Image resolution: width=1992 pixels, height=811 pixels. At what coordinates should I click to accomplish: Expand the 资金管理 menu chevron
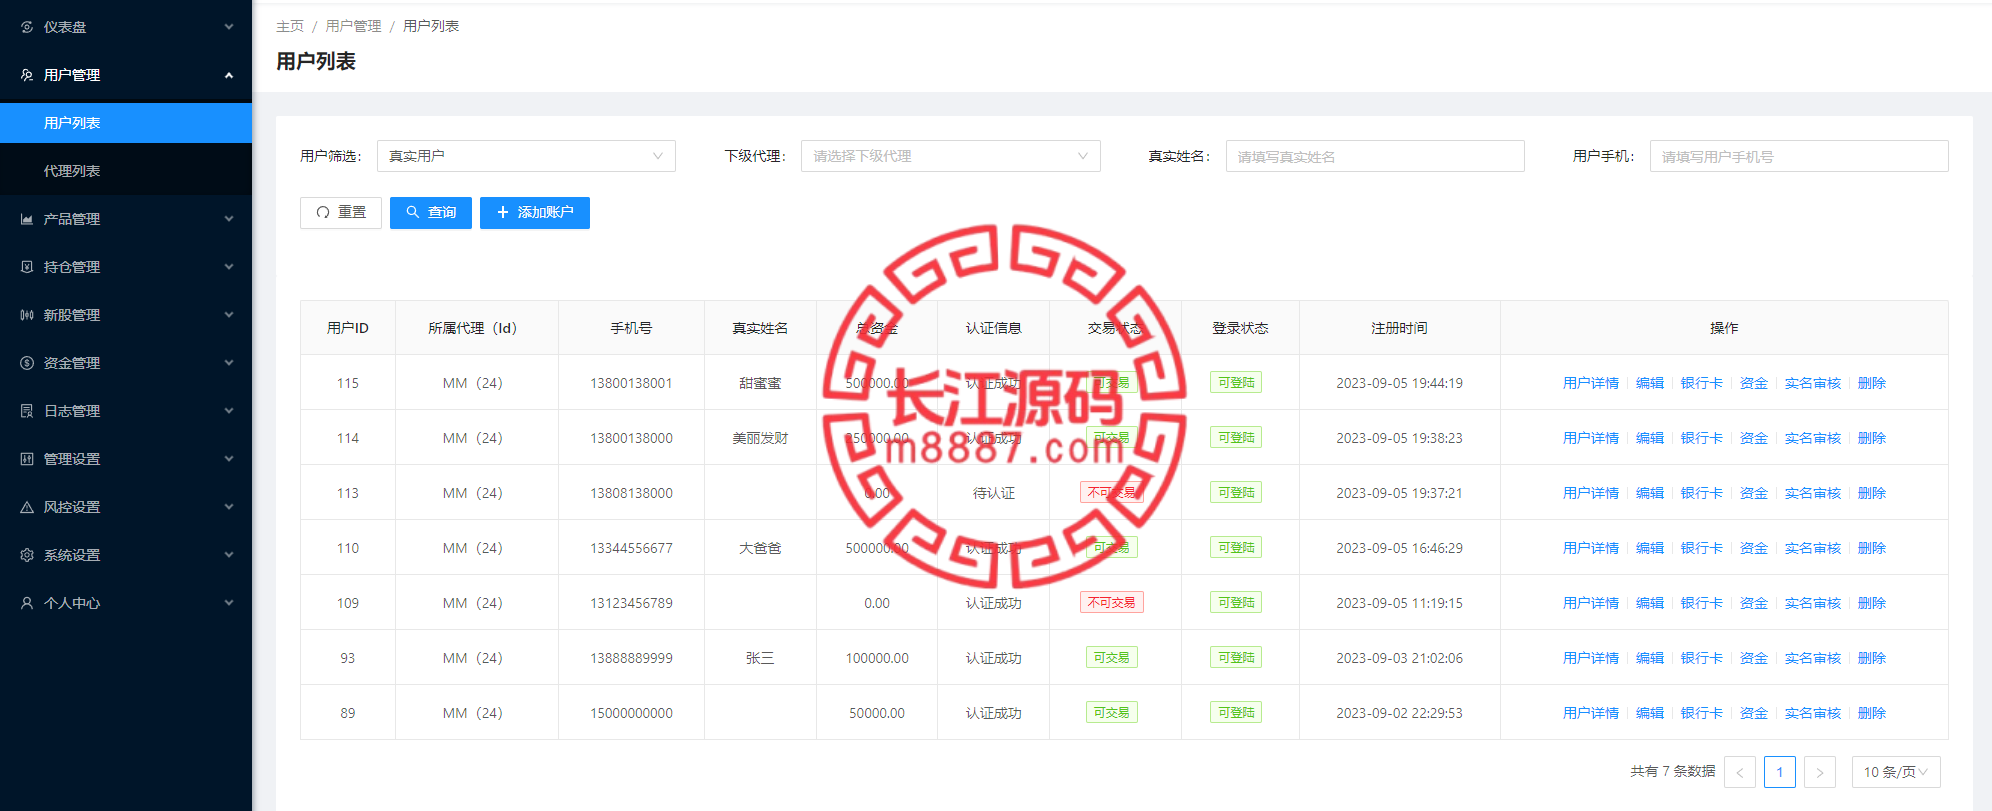point(229,363)
